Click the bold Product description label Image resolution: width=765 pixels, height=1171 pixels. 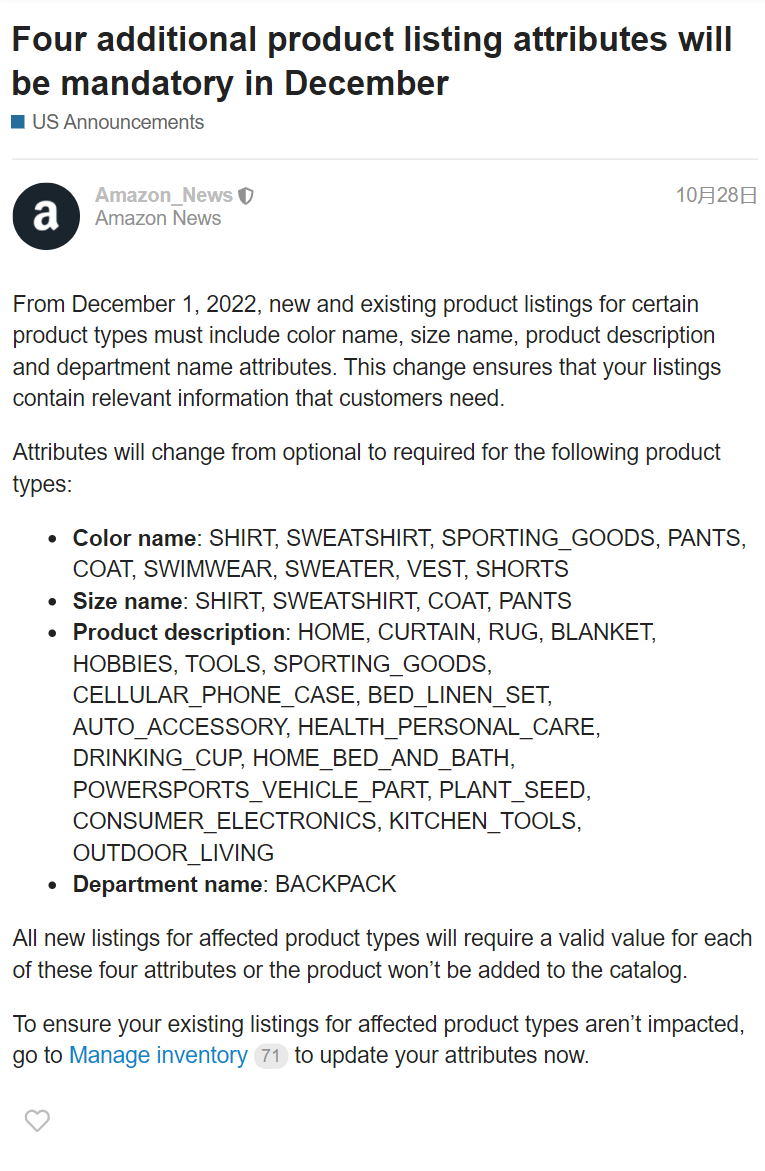[x=179, y=633]
